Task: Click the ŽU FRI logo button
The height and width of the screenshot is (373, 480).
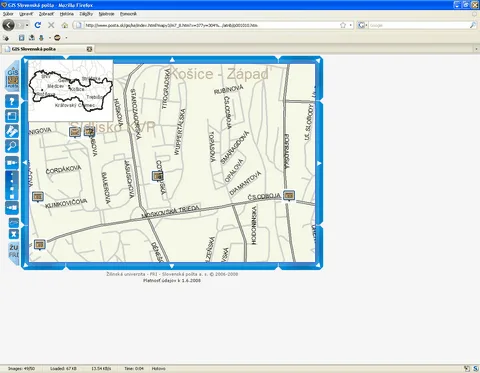Action: (x=14, y=252)
